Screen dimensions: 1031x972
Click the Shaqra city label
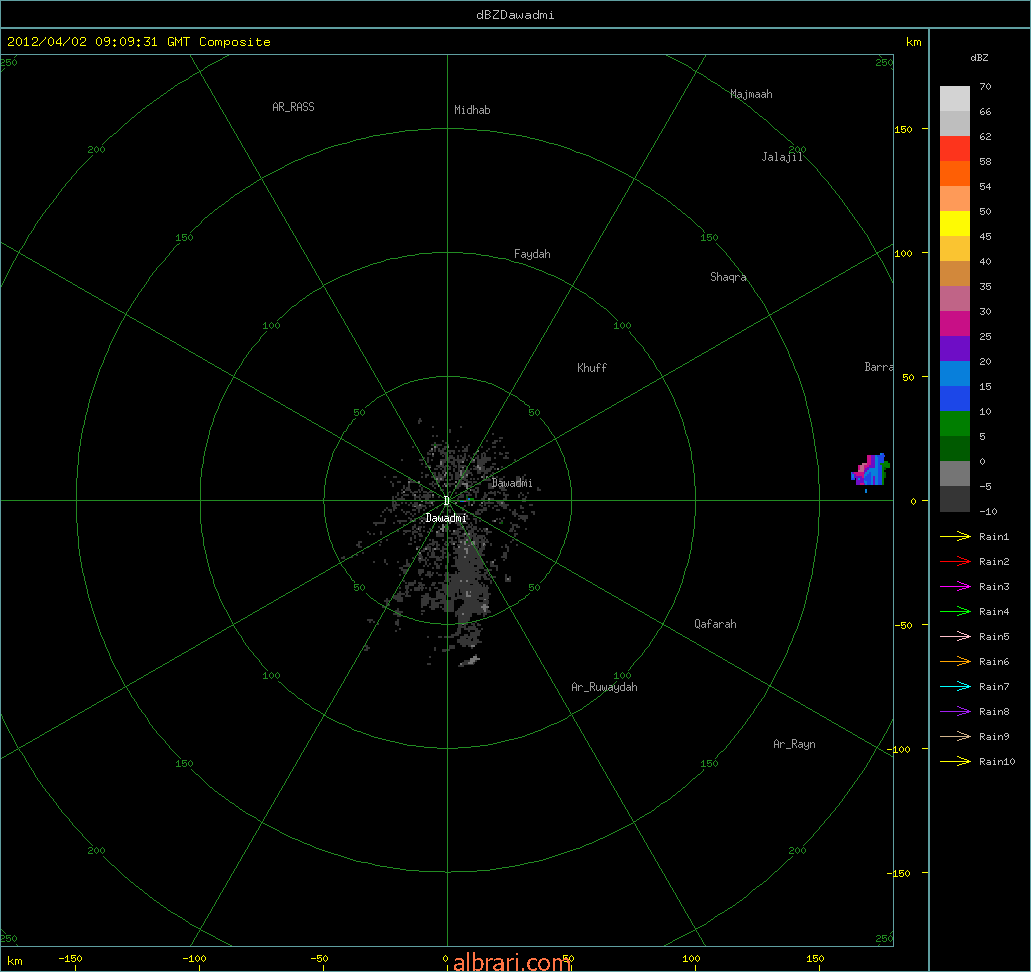[728, 277]
